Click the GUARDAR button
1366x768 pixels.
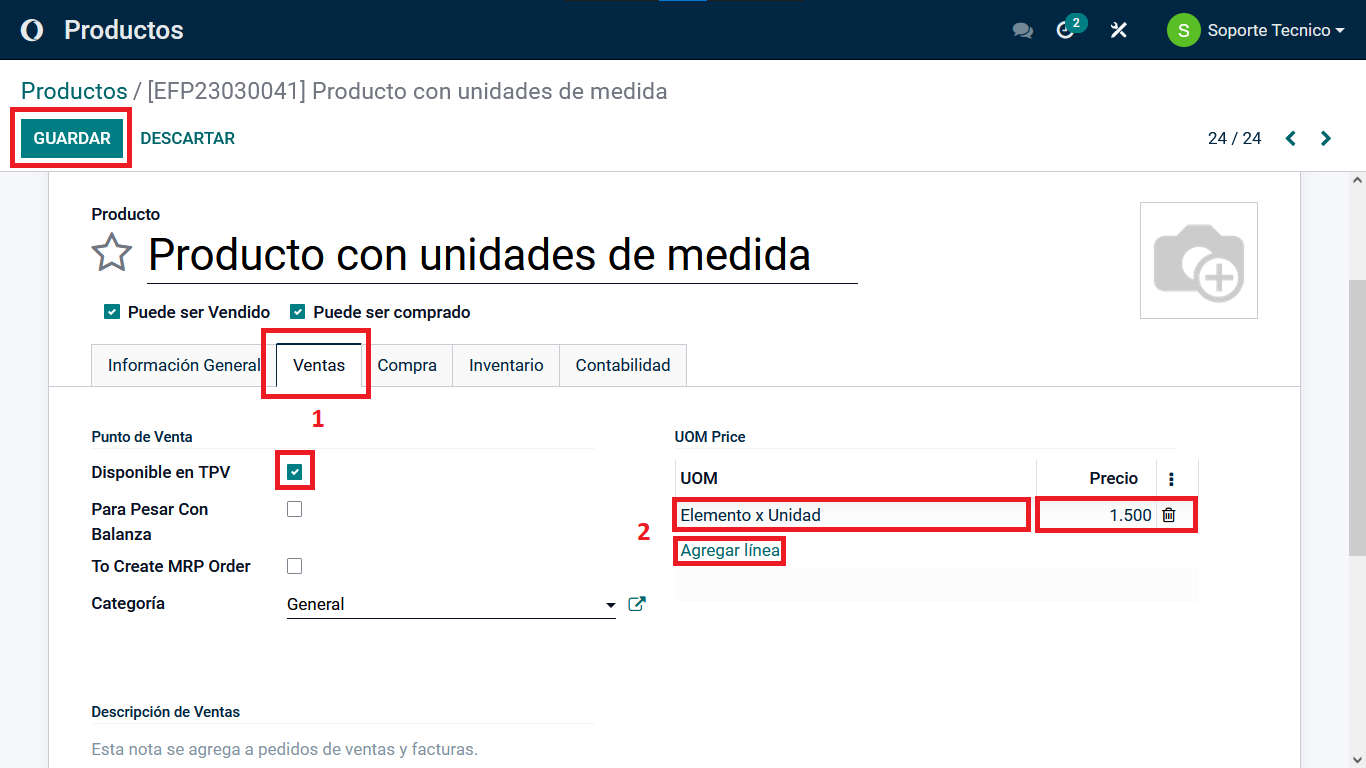pyautogui.click(x=72, y=138)
